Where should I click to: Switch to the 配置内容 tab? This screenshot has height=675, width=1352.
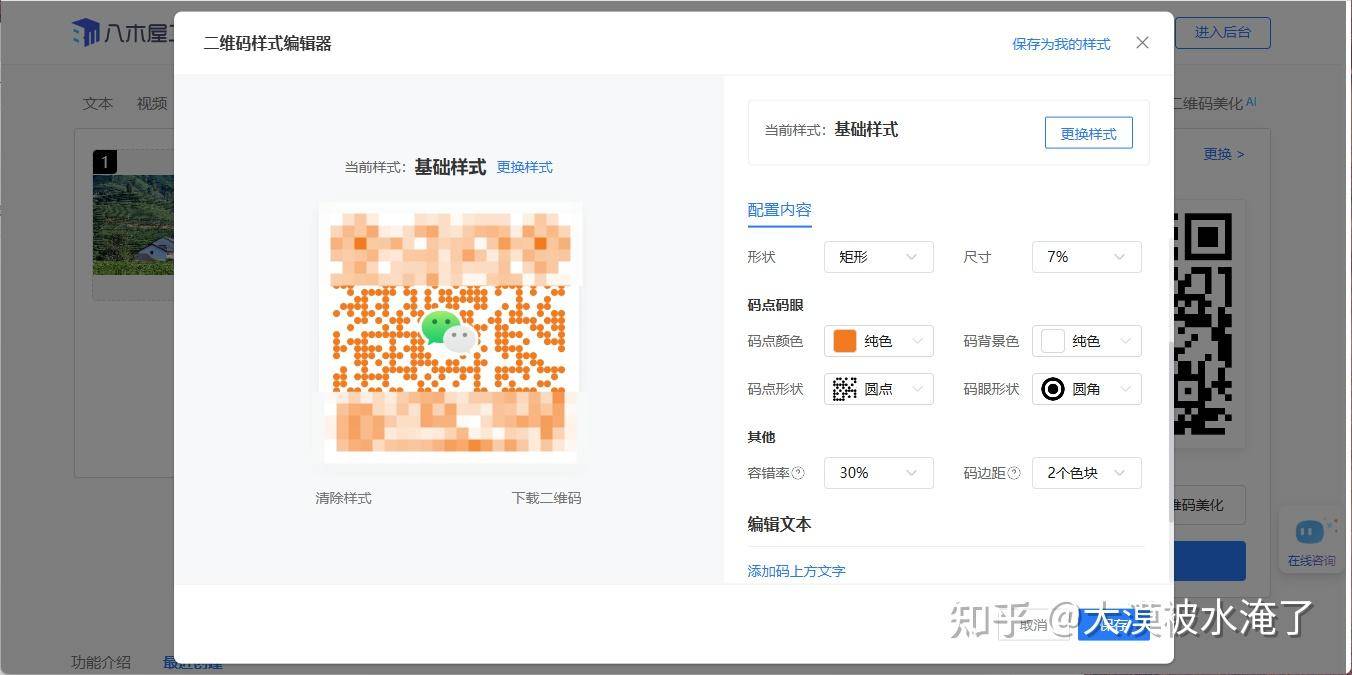tap(780, 210)
